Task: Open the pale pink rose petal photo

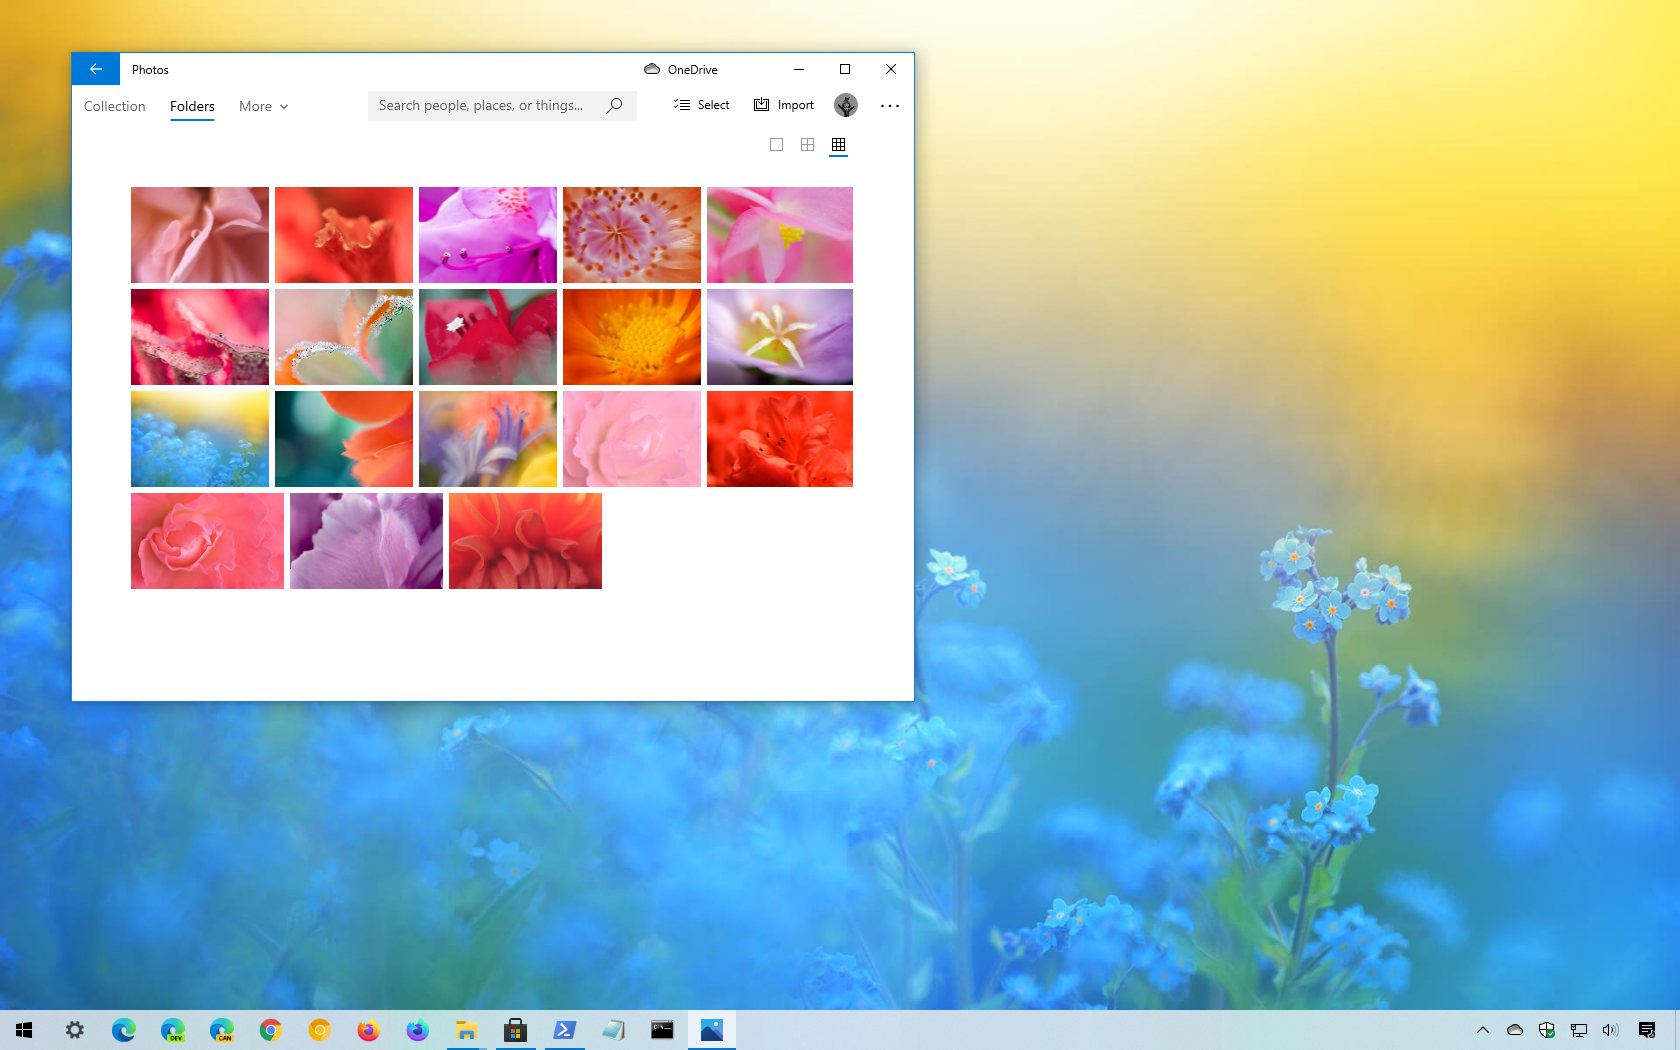Action: [x=200, y=235]
